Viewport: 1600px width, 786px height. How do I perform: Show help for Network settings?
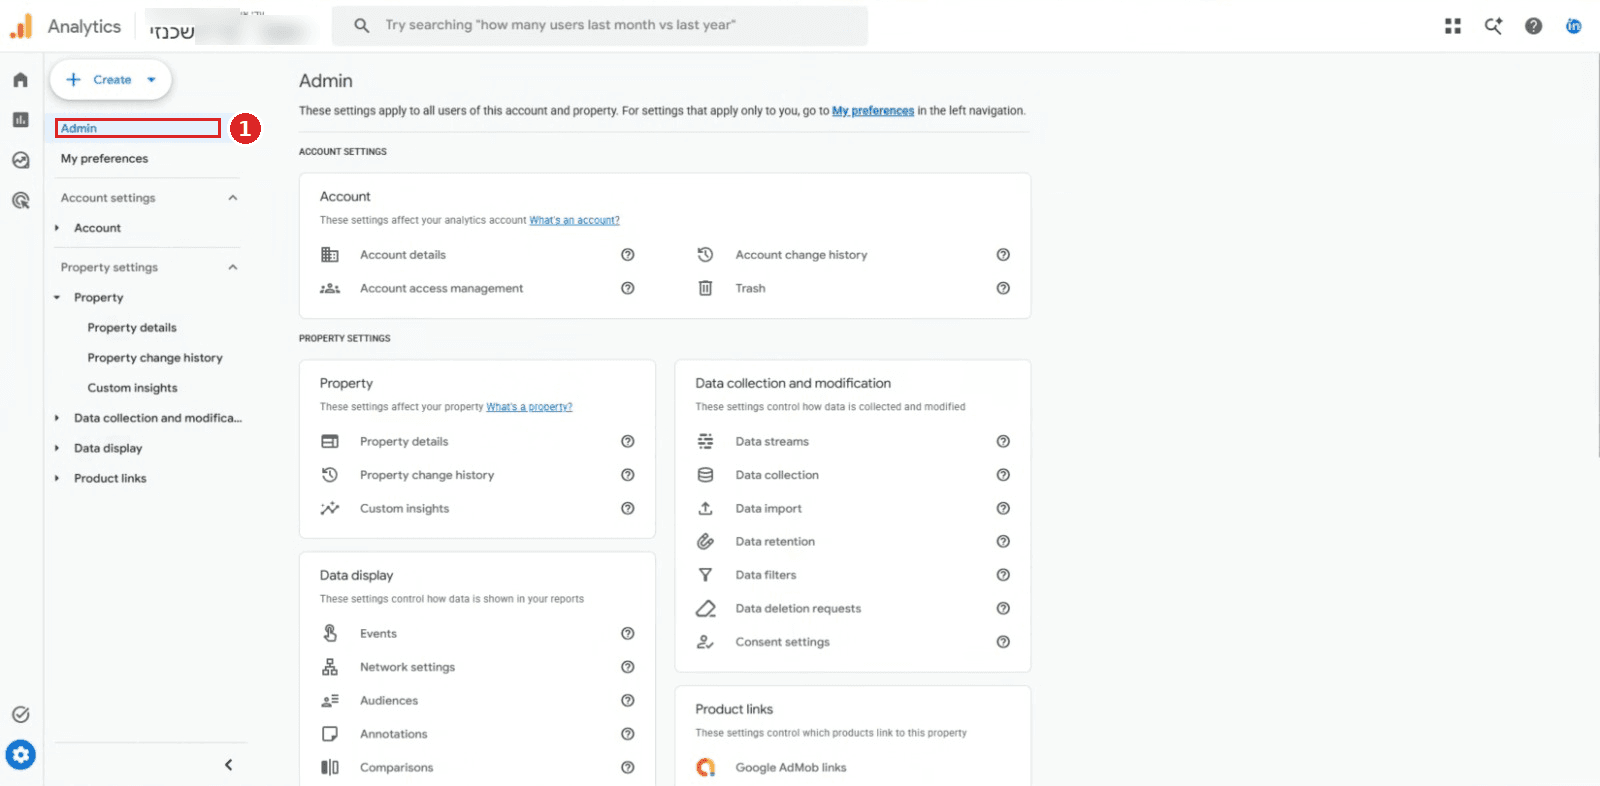tap(628, 667)
